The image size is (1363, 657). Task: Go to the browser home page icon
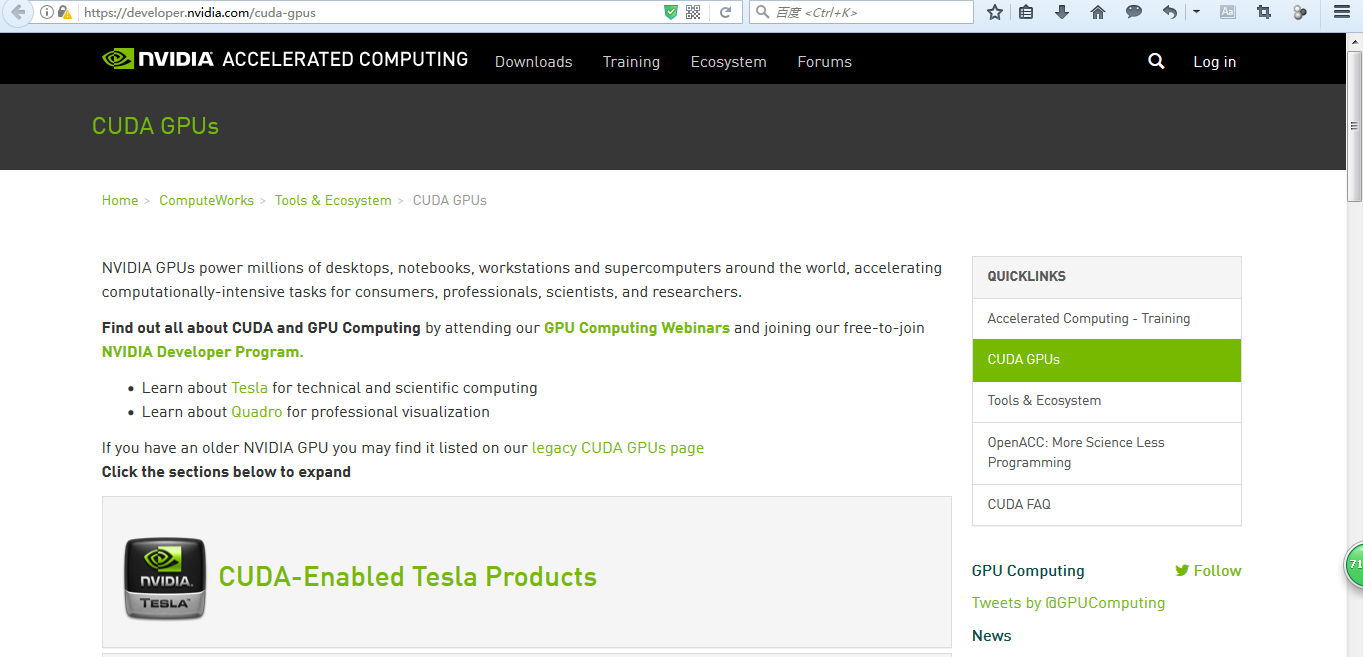click(1098, 12)
